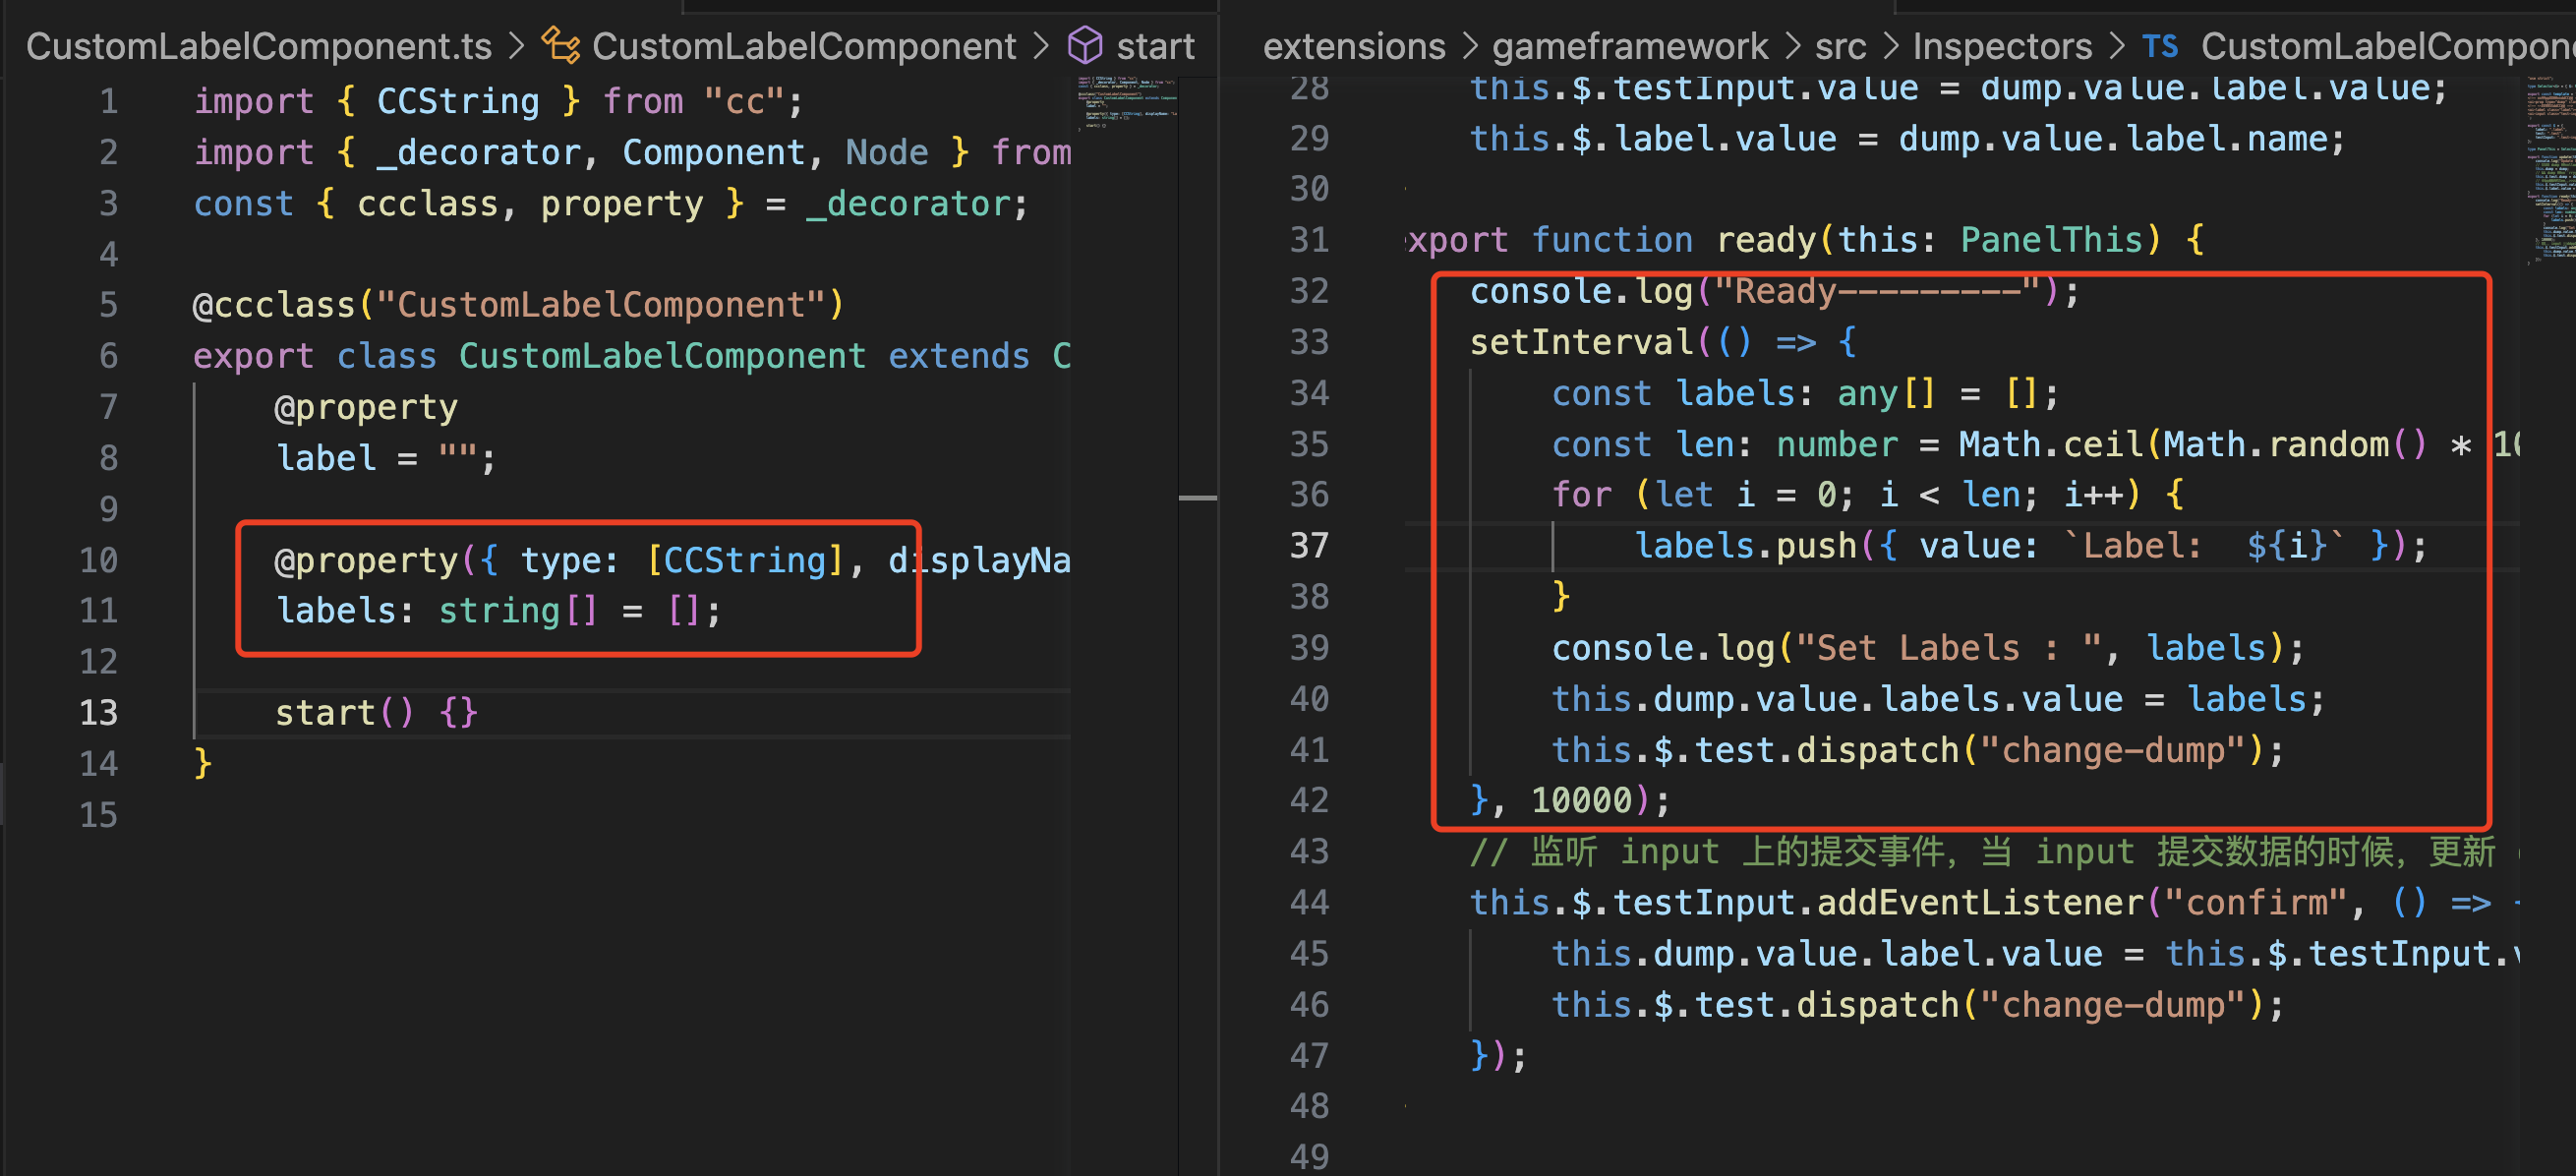The height and width of the screenshot is (1176, 2576).
Task: Open the Inspectors breadcrumb folder
Action: pos(2002,45)
